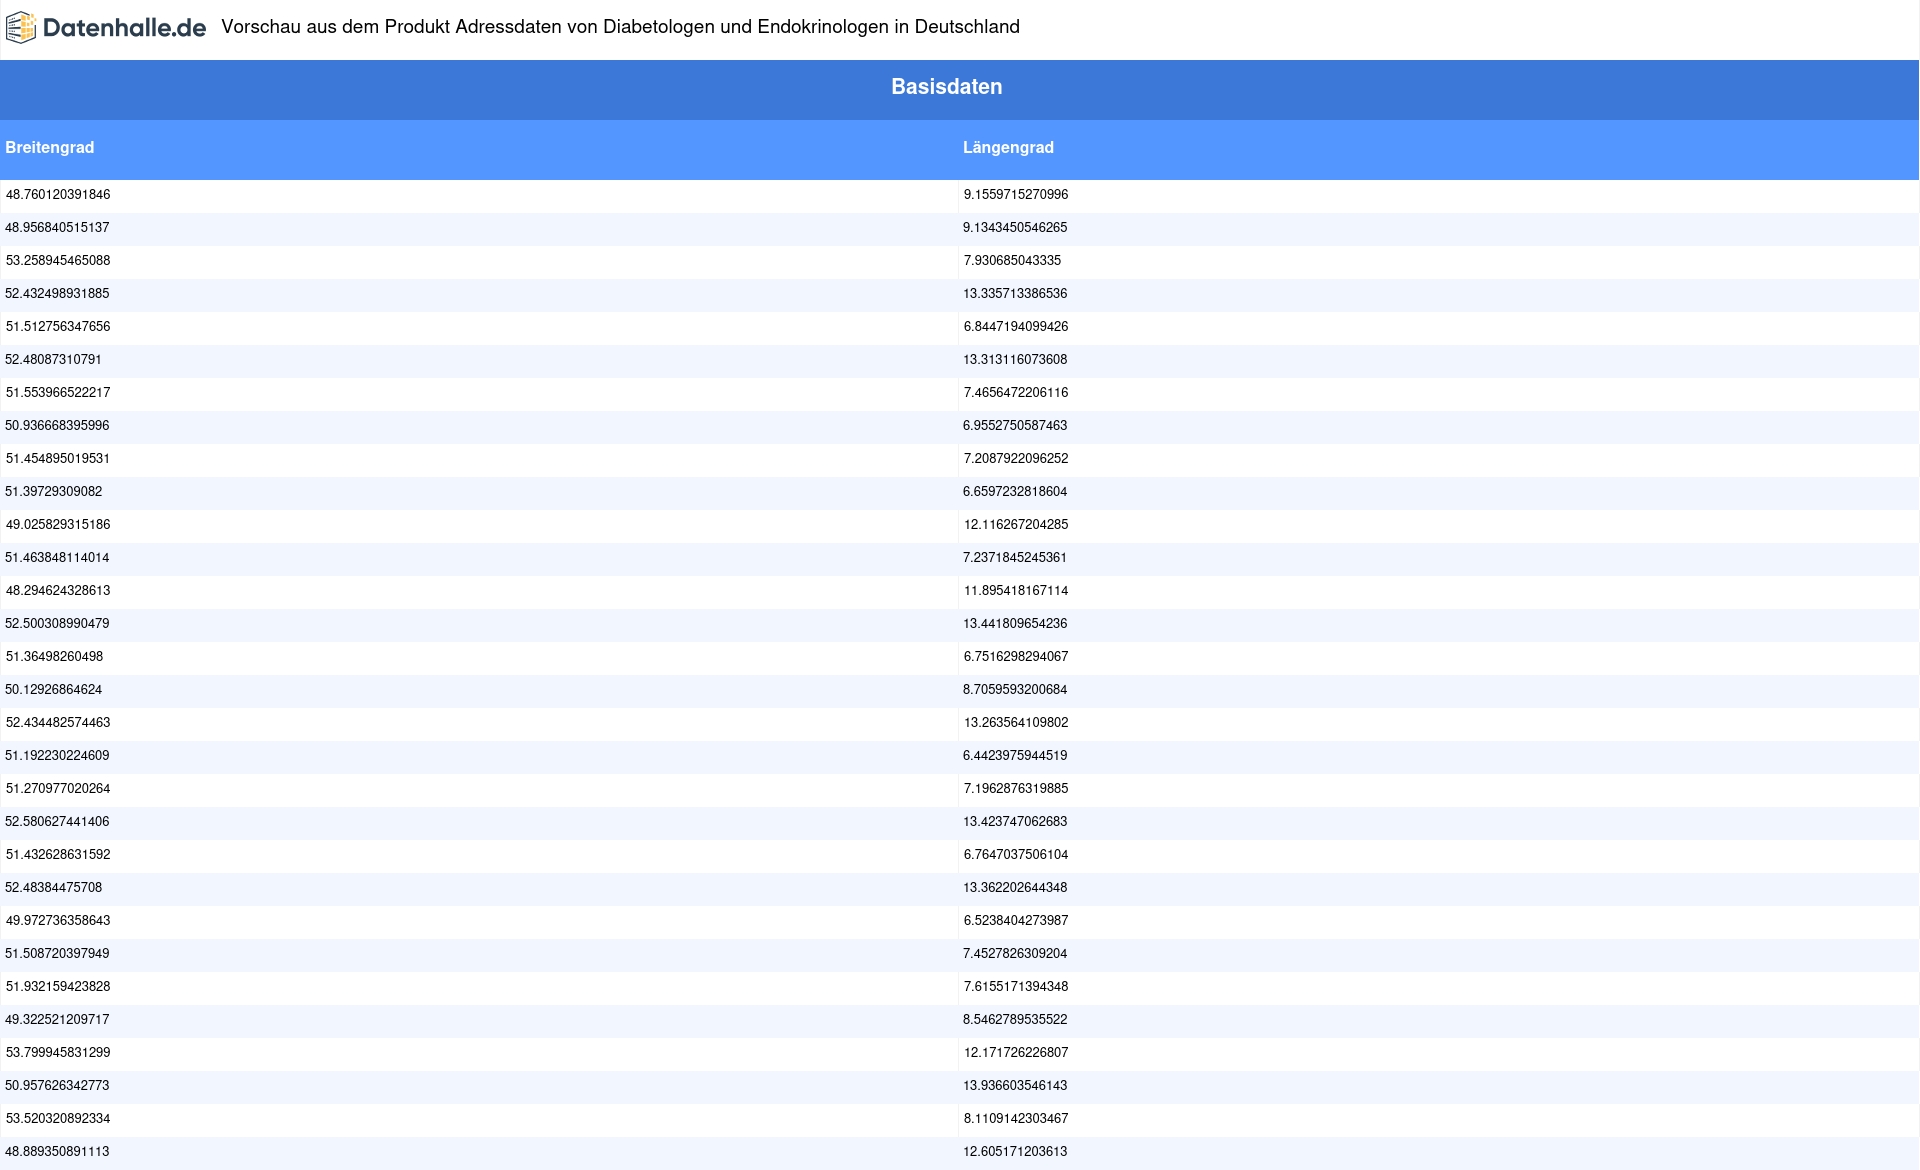The height and width of the screenshot is (1170, 1920).
Task: Select latitude cell 53.258945465088
Action: click(58, 261)
